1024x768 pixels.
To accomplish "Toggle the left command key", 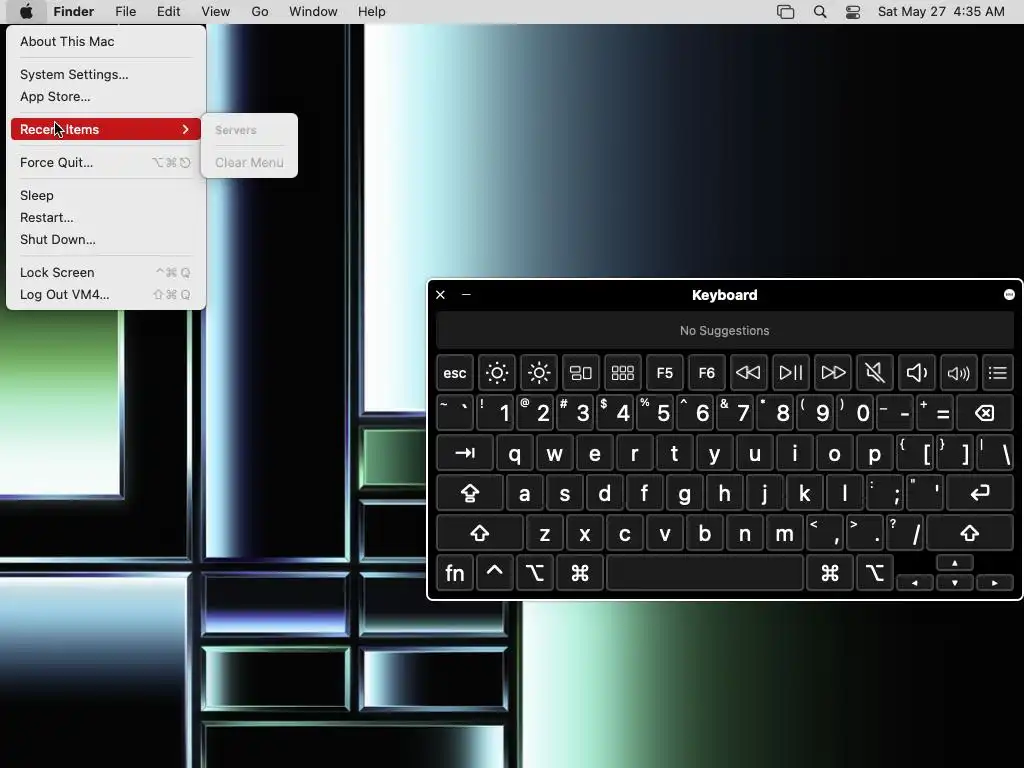I will pyautogui.click(x=579, y=573).
